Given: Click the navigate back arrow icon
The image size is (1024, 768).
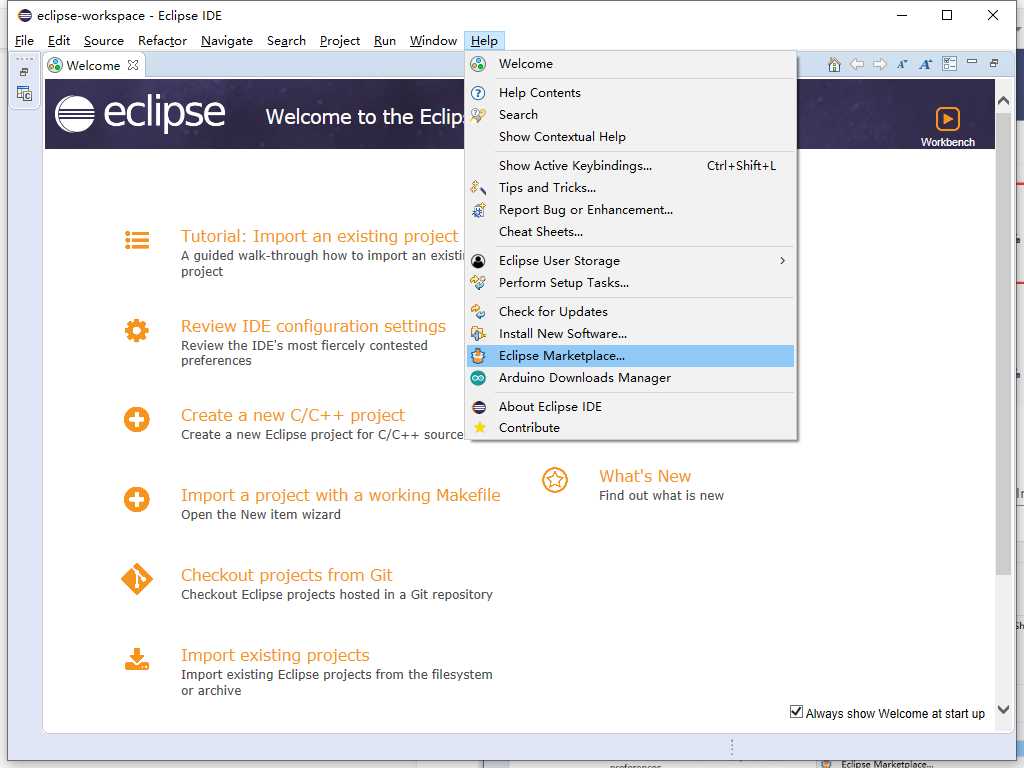Looking at the screenshot, I should click(857, 64).
